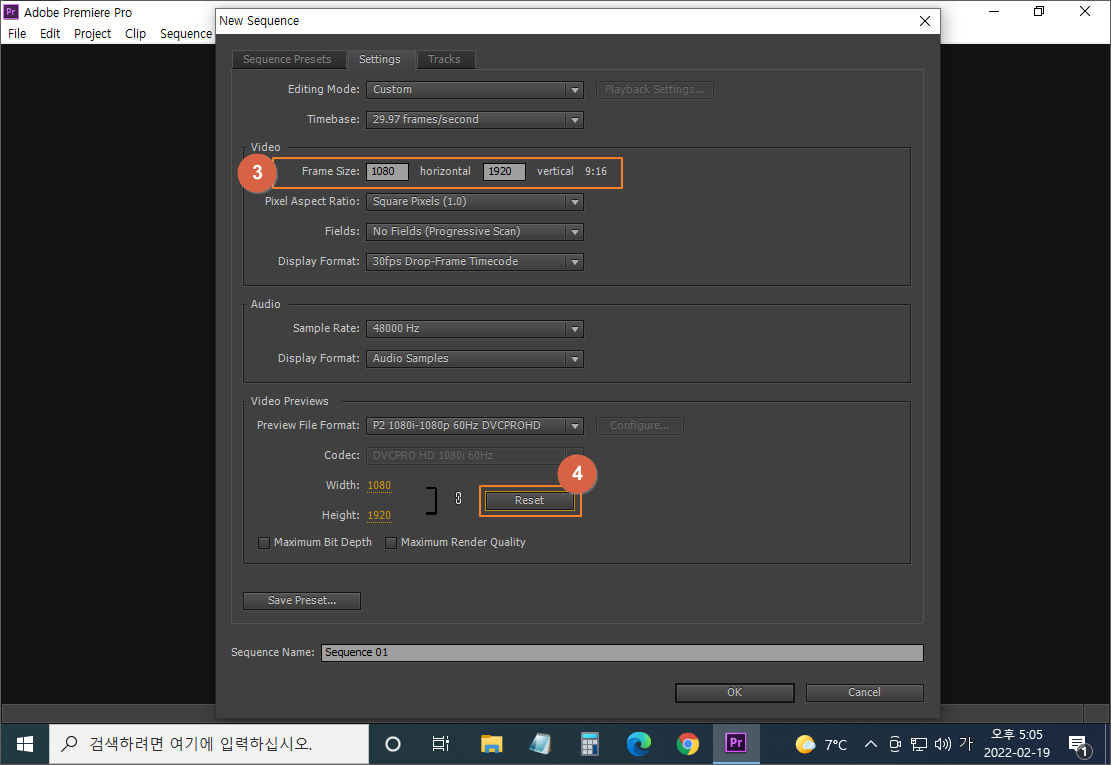Select the Settings tab
This screenshot has height=765, width=1111.
380,60
